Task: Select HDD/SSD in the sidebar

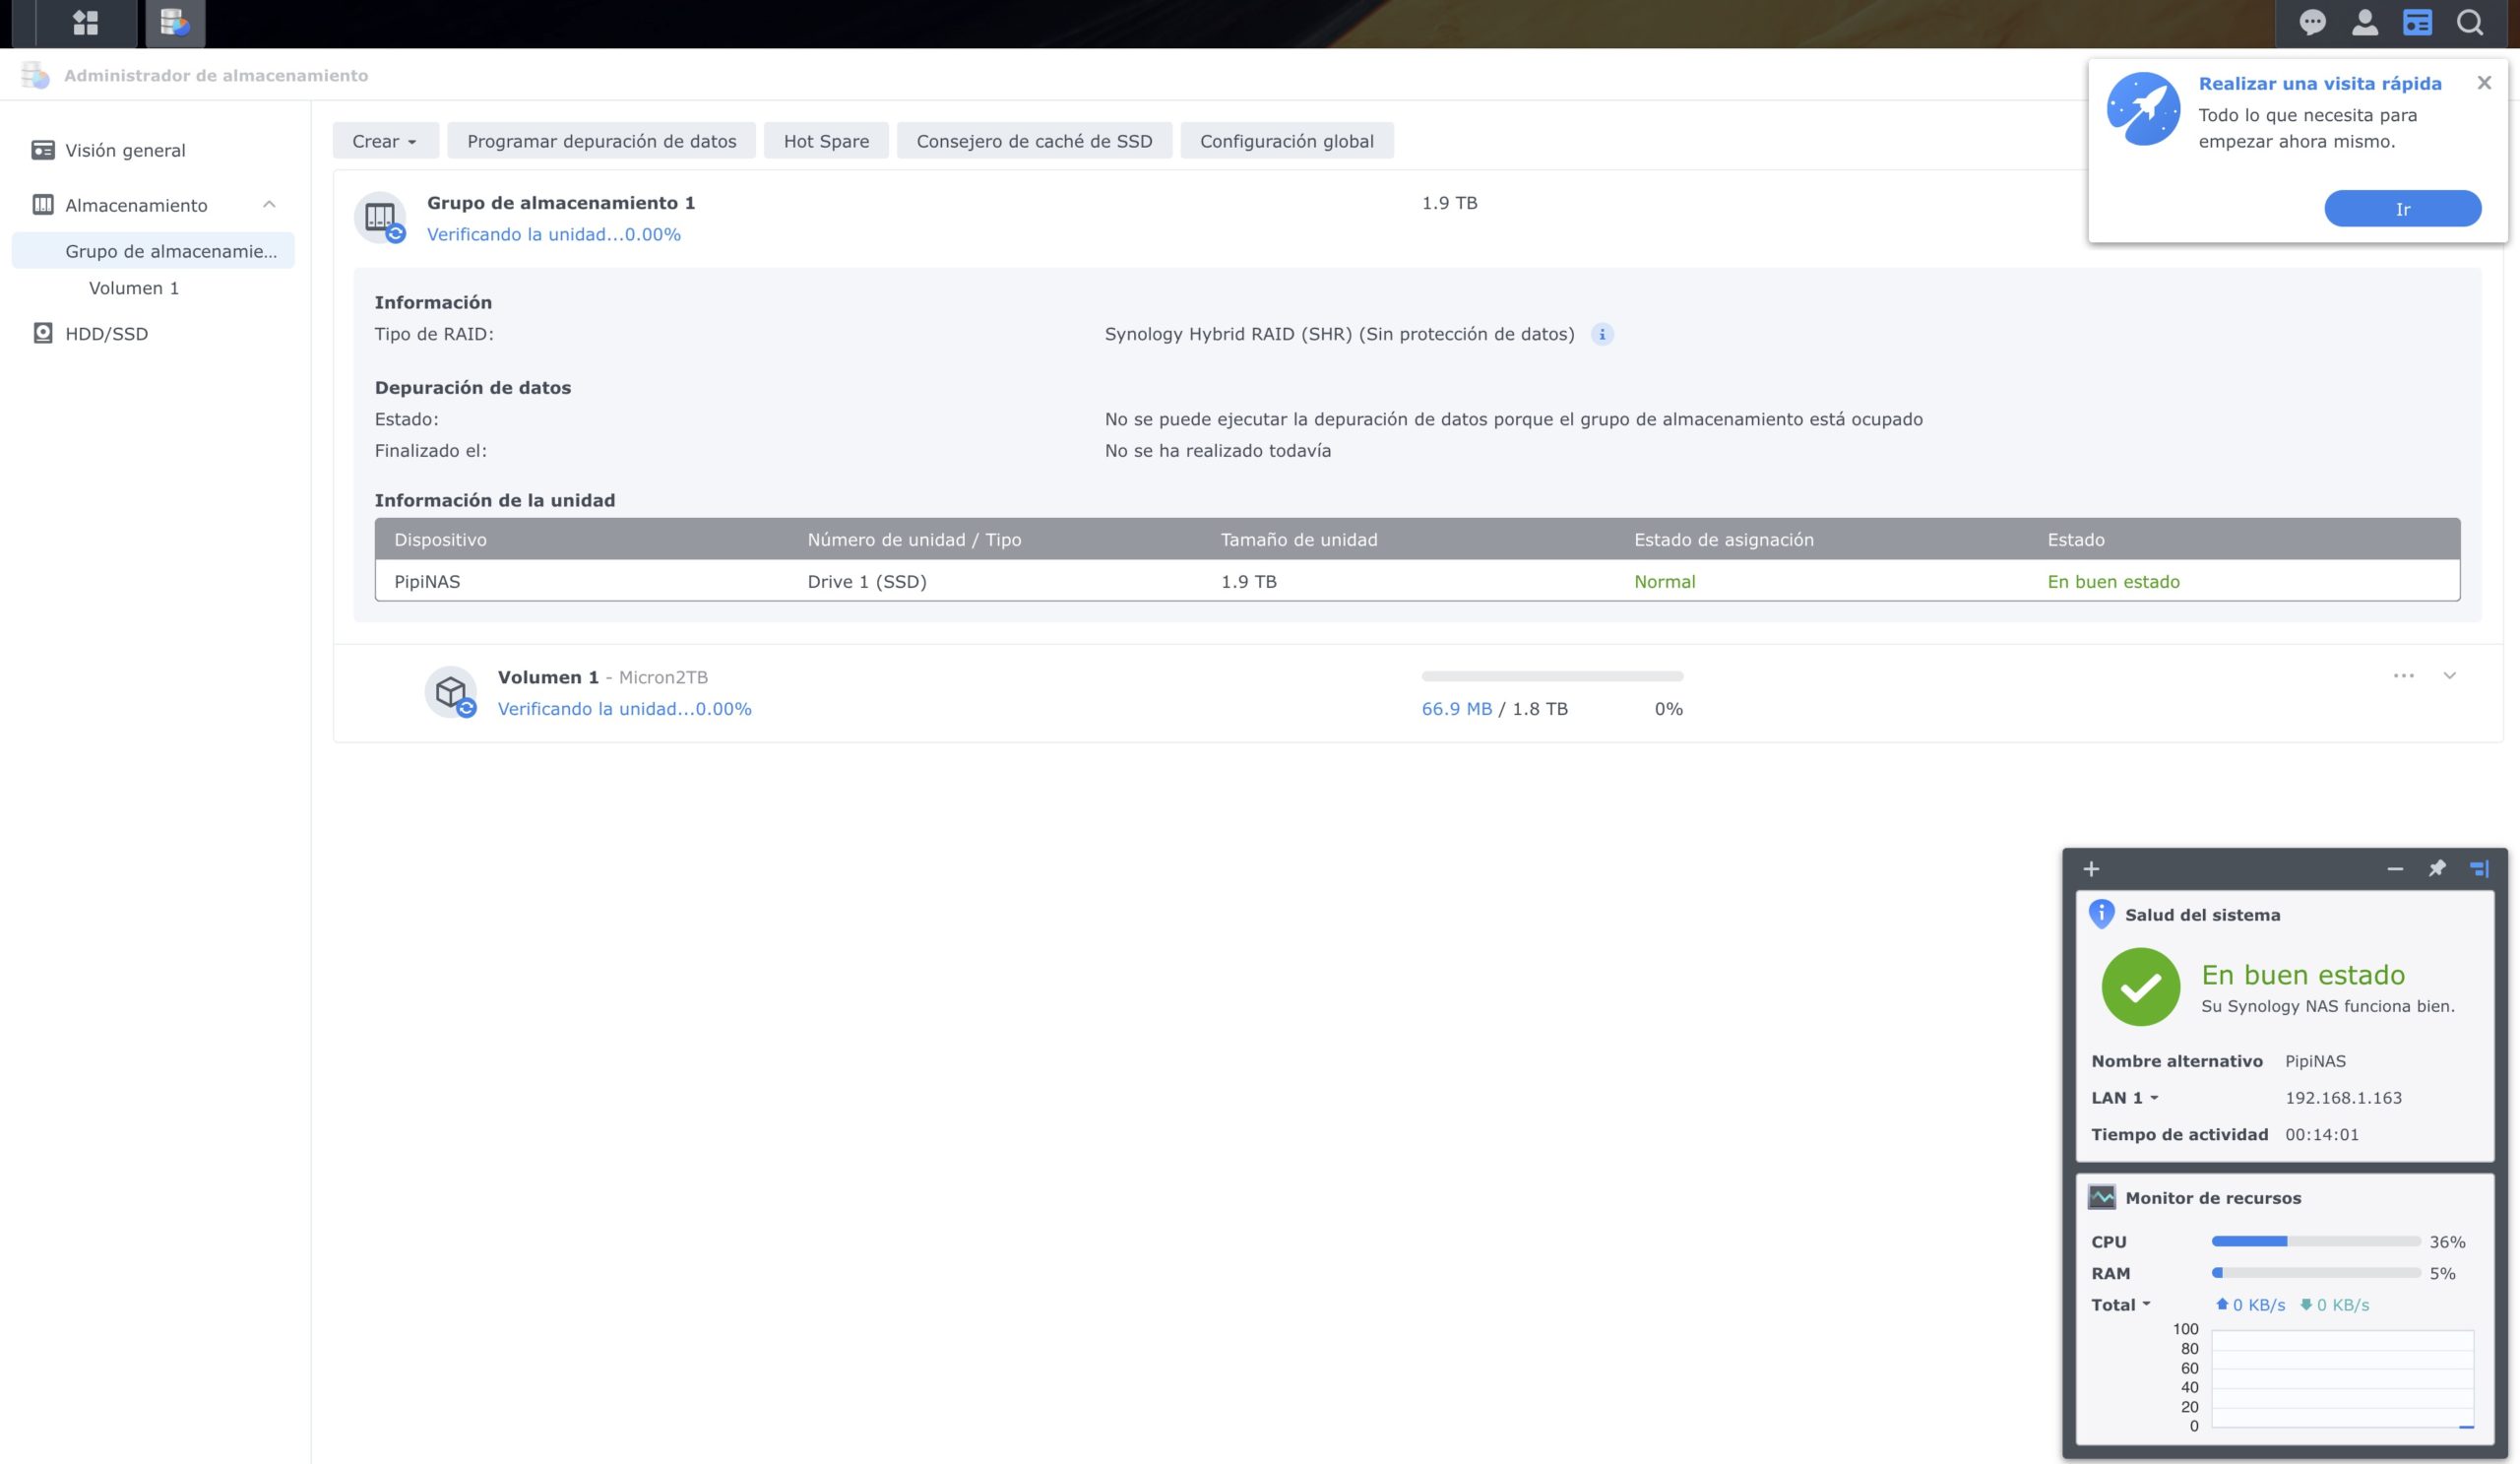Action: (x=106, y=334)
